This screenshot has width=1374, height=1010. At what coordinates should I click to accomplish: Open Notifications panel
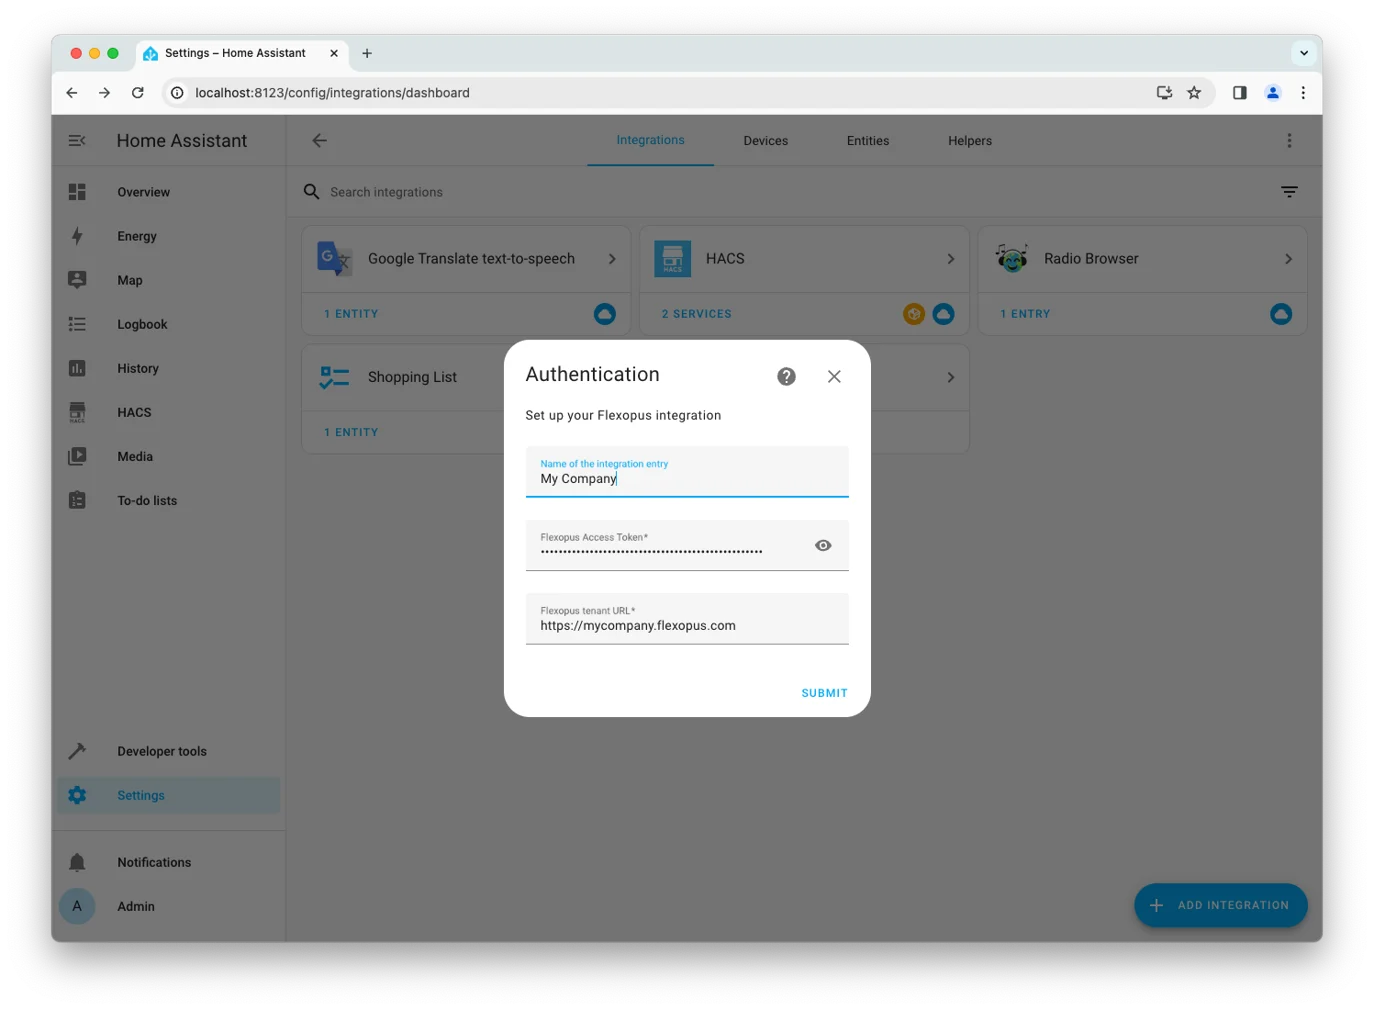(153, 862)
